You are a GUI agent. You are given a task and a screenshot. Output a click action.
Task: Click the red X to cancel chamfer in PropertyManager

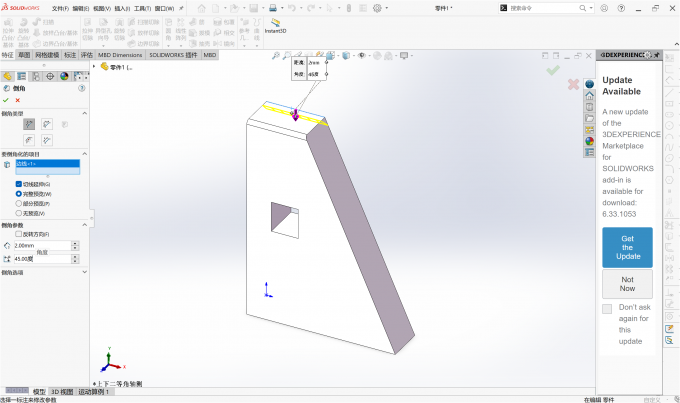pyautogui.click(x=18, y=100)
